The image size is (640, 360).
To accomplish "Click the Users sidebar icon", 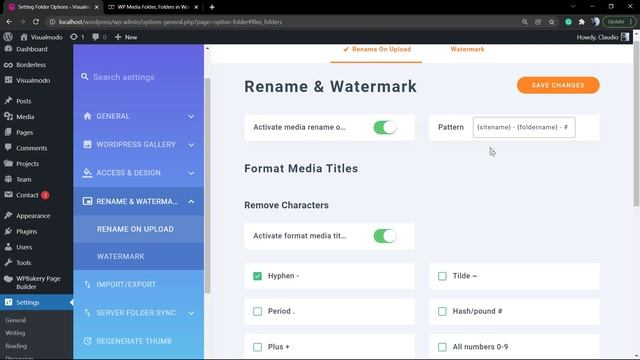I will pos(8,247).
